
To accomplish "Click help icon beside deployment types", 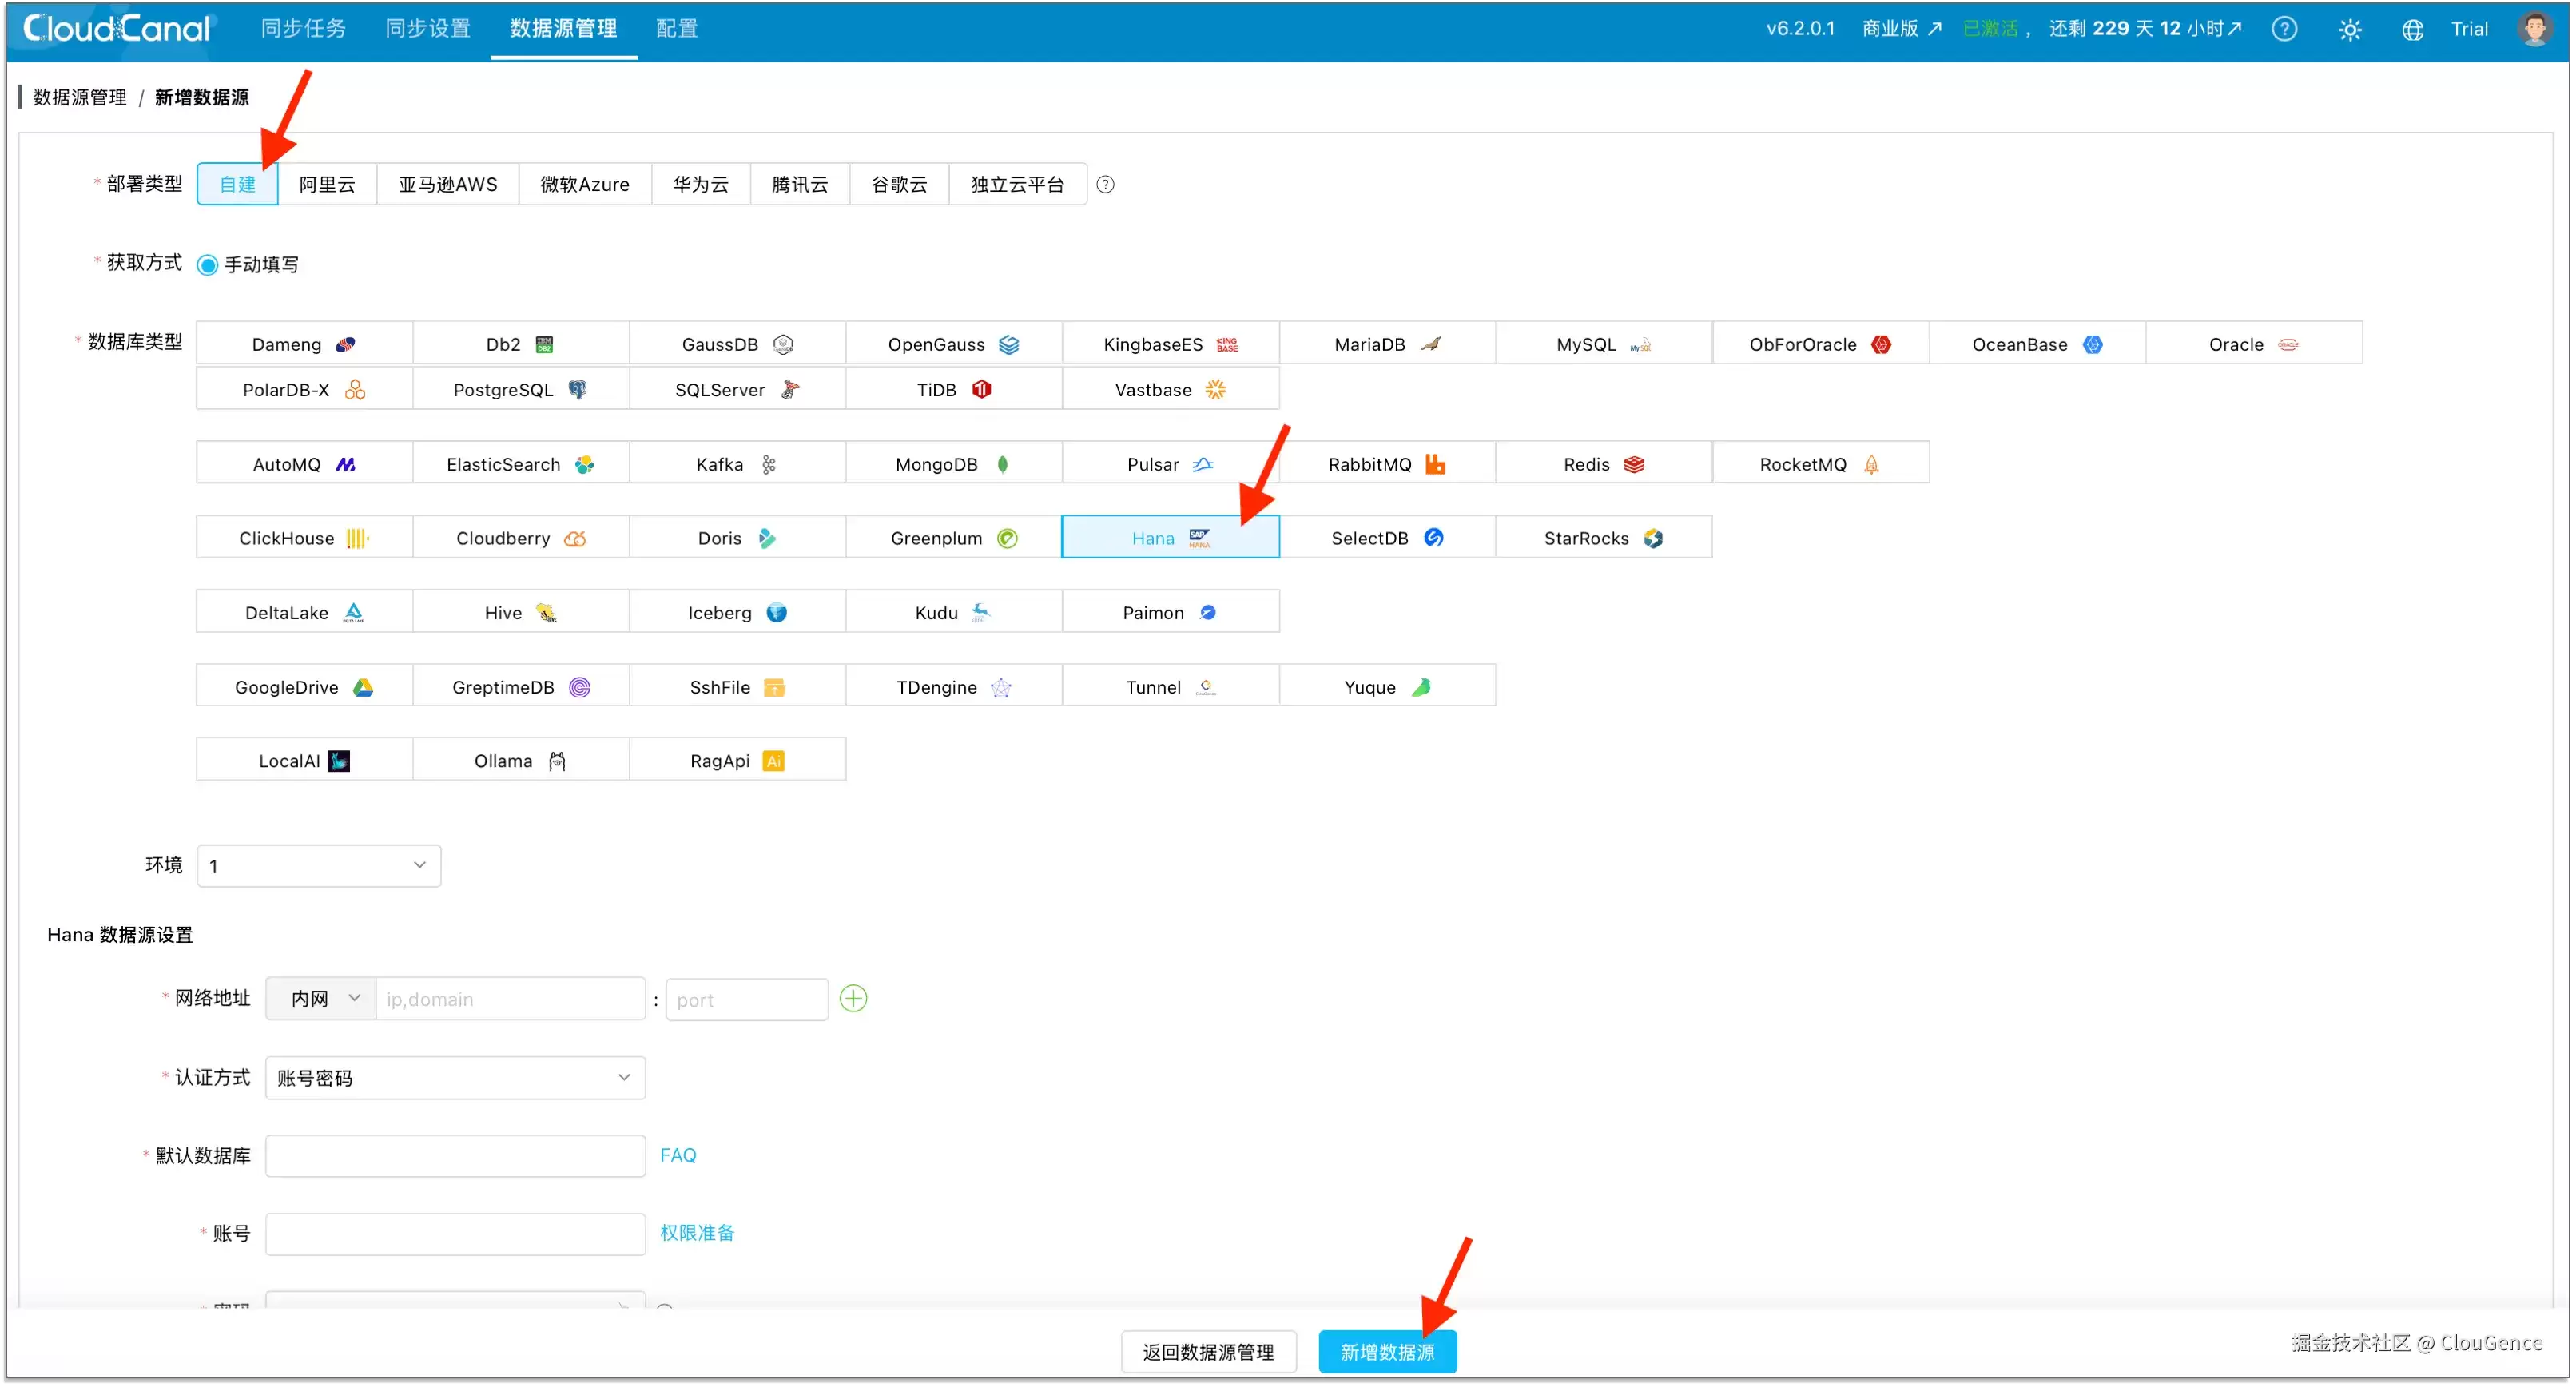I will coord(1105,184).
